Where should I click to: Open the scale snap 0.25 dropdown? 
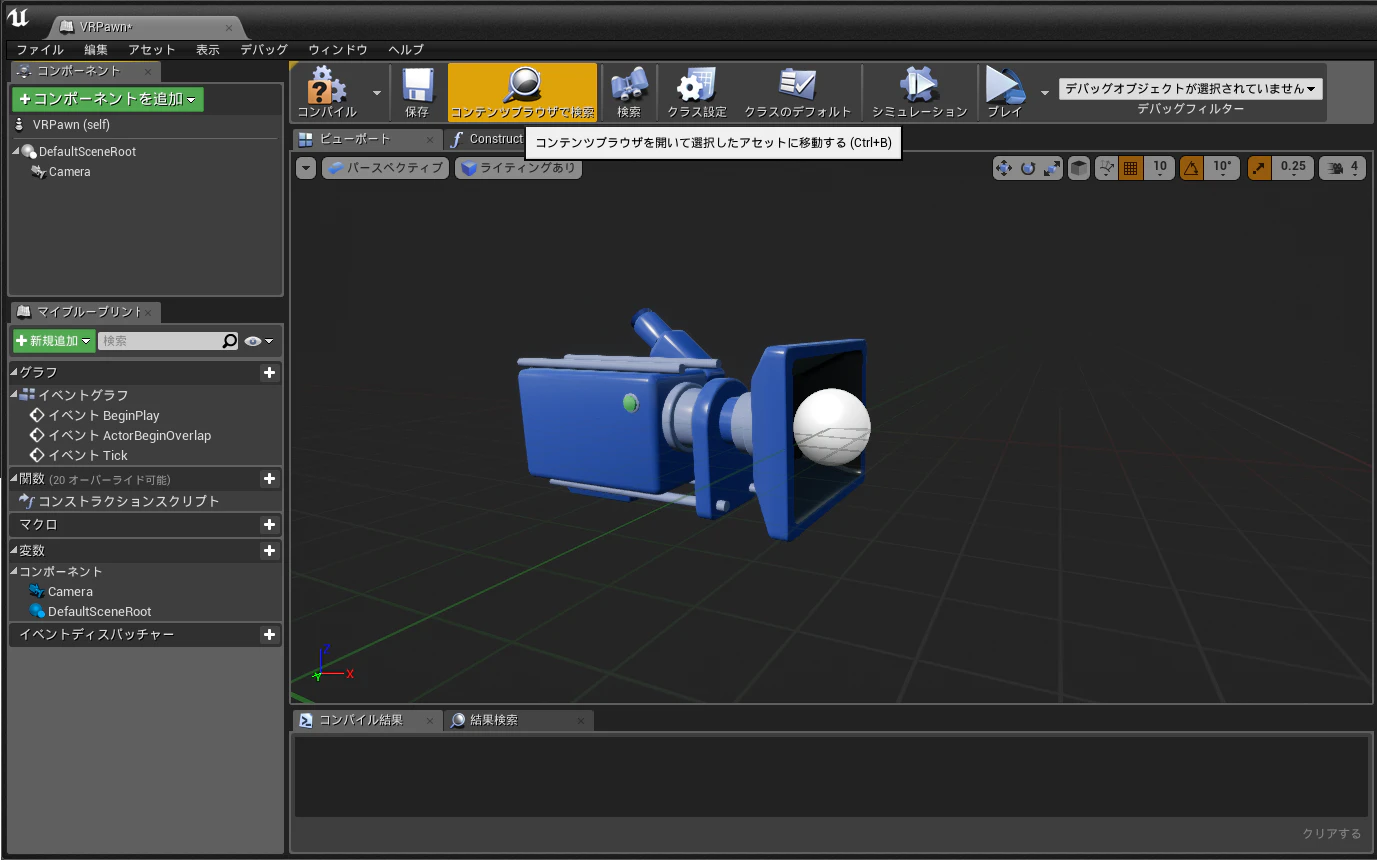[1293, 168]
